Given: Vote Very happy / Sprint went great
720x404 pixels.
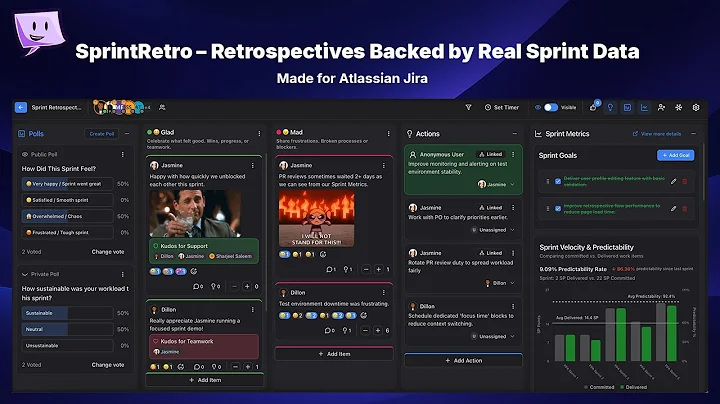Looking at the screenshot, I should [x=68, y=184].
